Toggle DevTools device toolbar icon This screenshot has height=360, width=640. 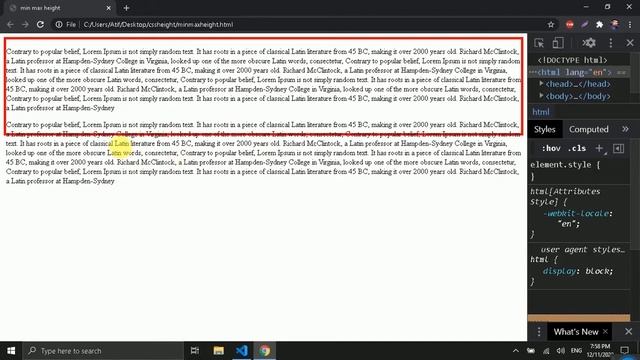pos(558,43)
